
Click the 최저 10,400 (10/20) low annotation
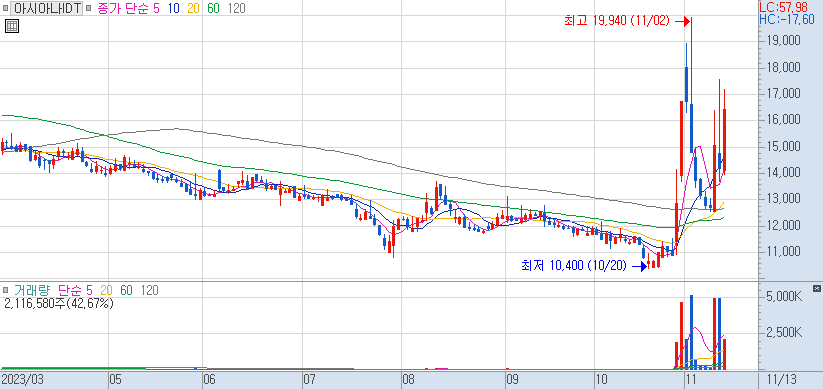574,266
